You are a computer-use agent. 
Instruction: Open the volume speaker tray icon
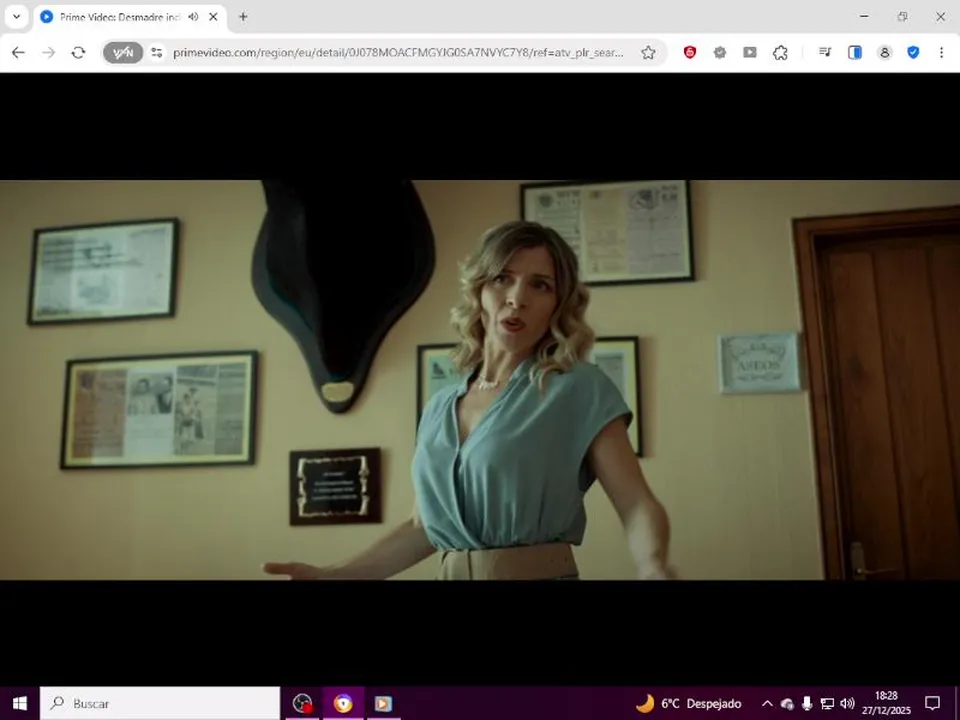click(847, 703)
